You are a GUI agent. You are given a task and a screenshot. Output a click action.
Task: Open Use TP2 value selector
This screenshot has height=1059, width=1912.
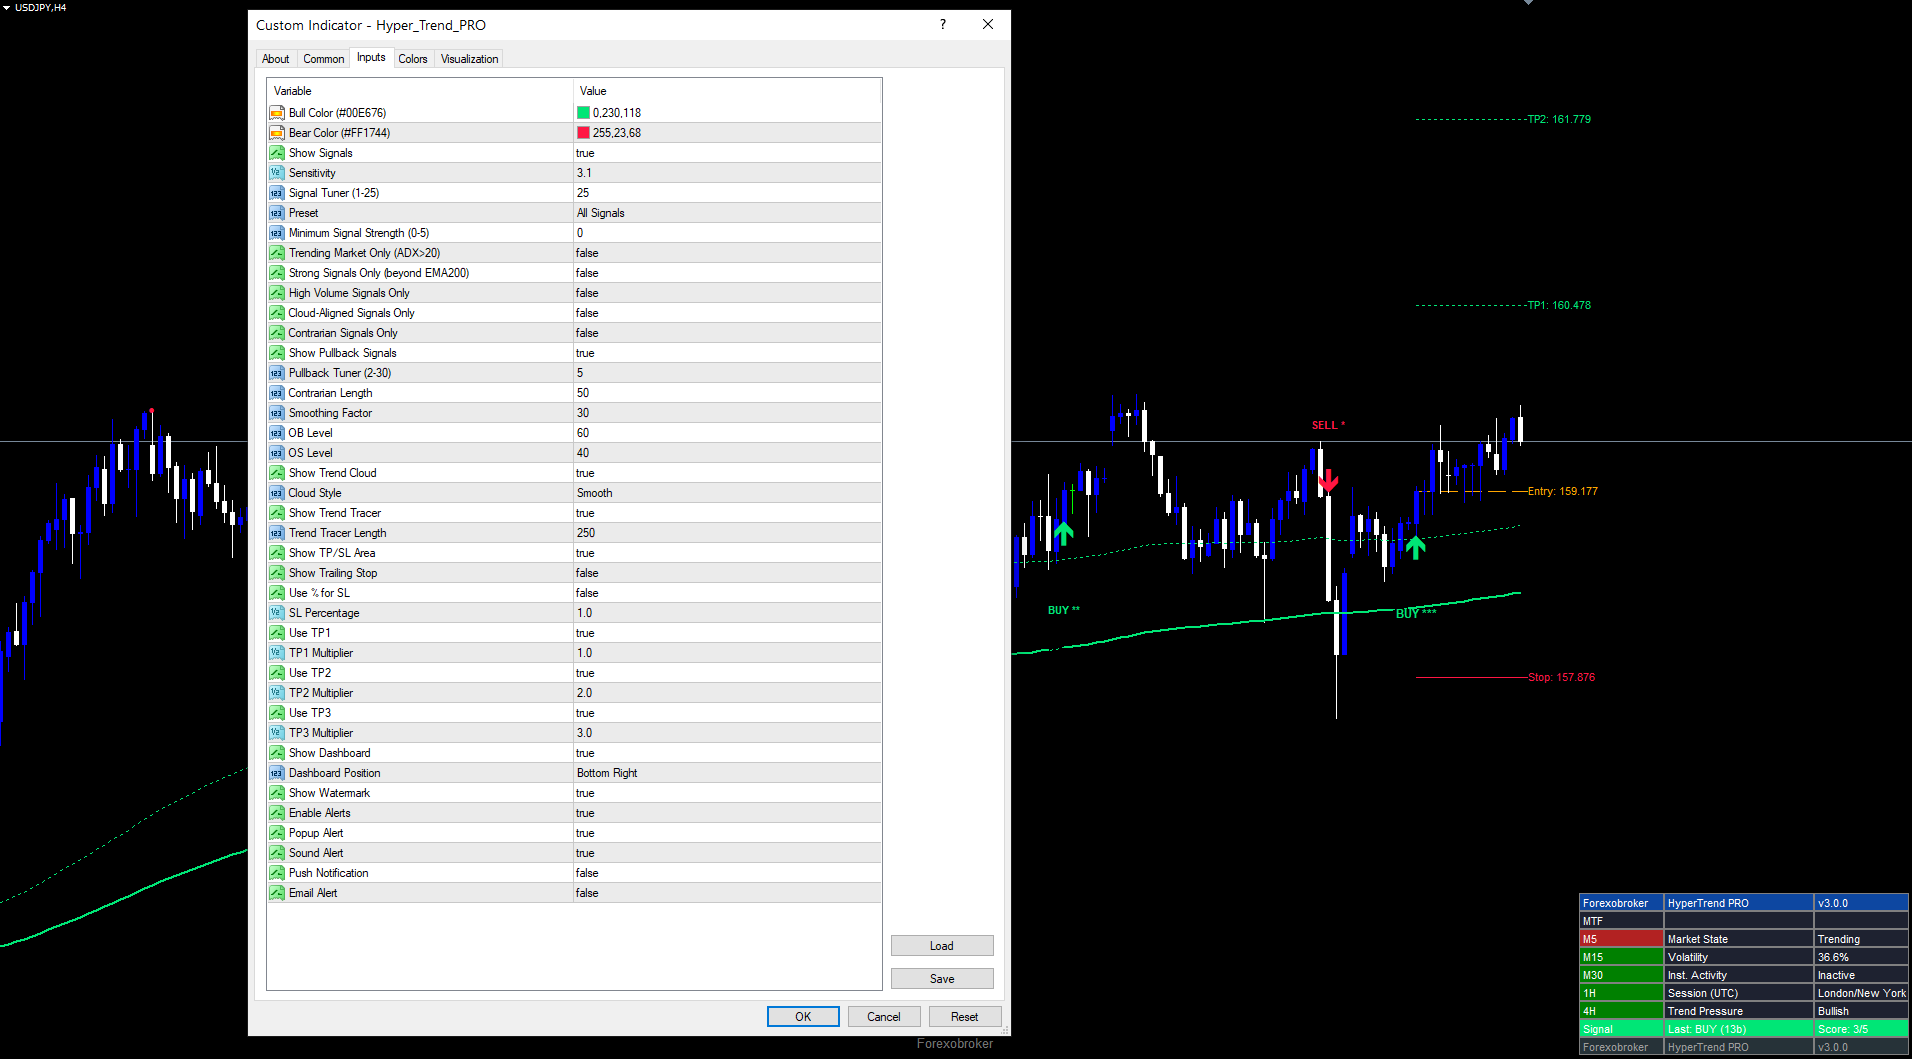[727, 673]
